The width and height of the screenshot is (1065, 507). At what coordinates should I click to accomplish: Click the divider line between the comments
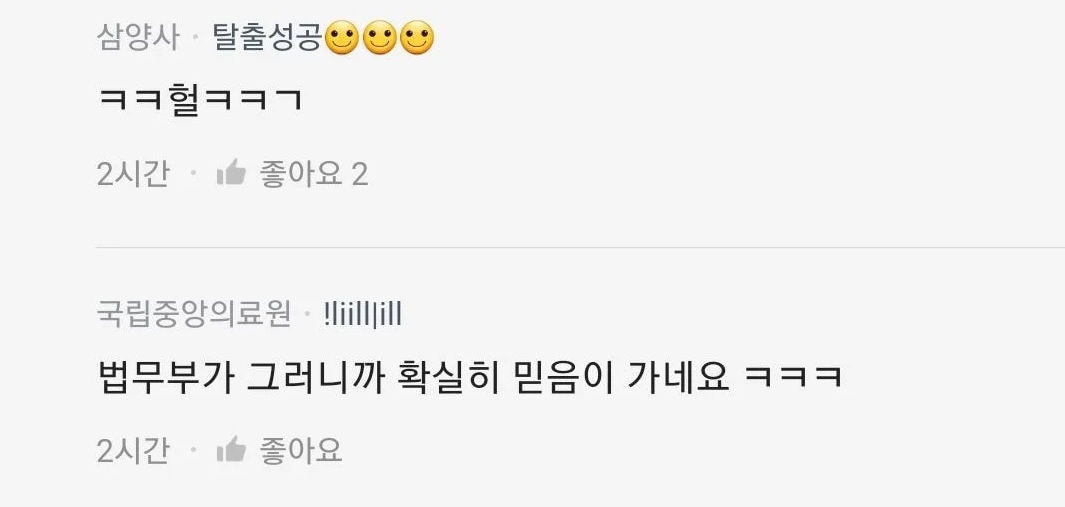click(x=580, y=248)
